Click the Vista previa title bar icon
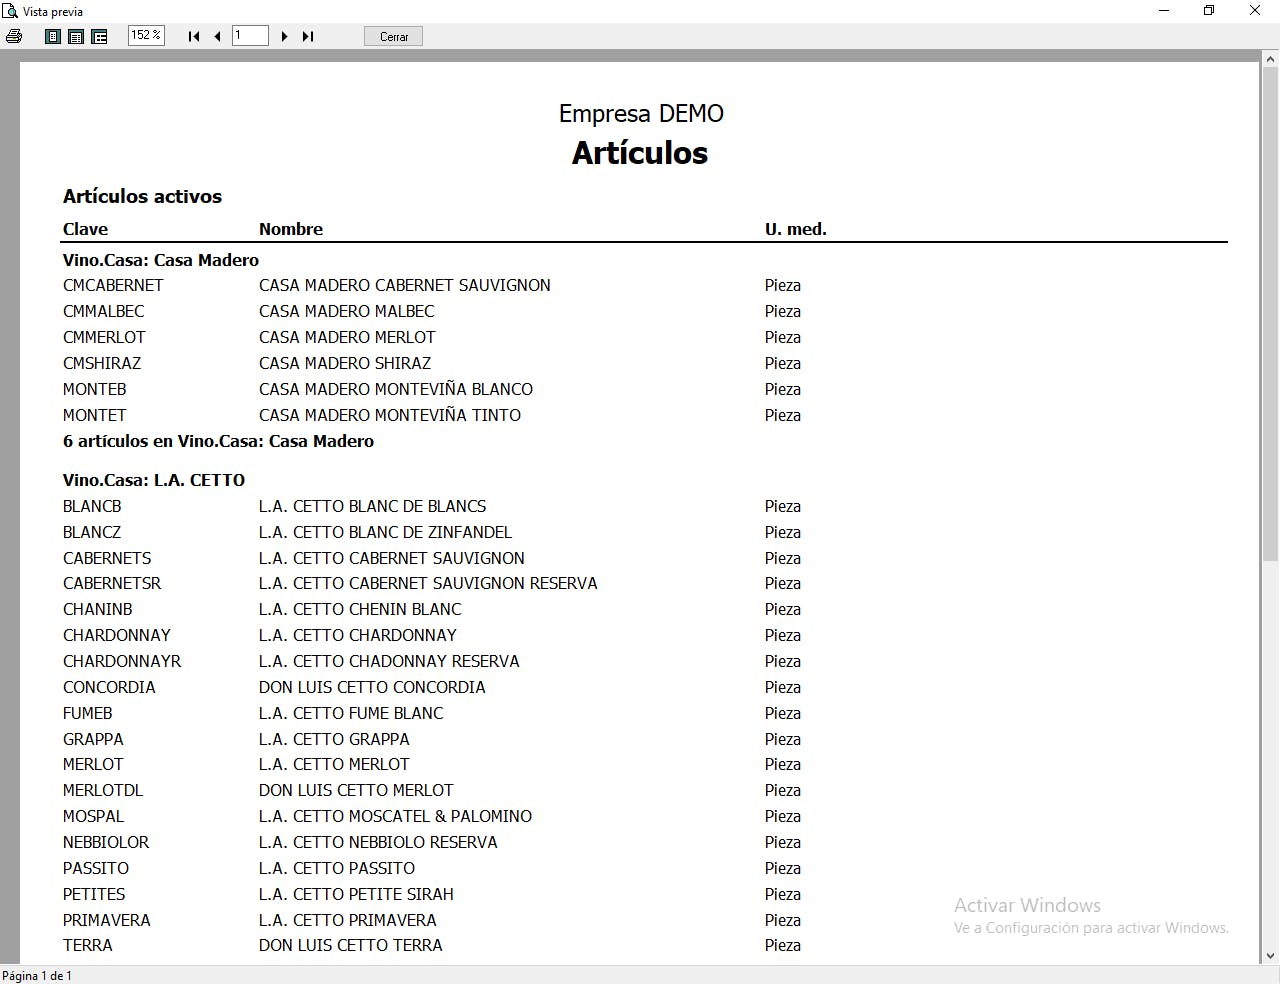The width and height of the screenshot is (1280, 984). (10, 11)
